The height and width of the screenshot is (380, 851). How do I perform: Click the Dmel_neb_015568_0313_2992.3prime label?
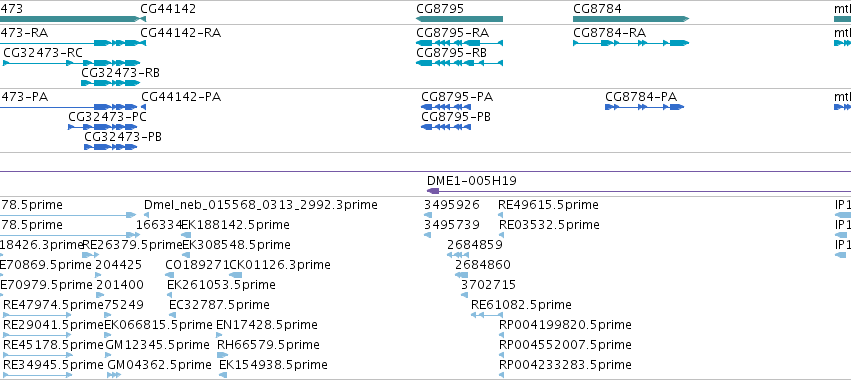click(x=261, y=205)
